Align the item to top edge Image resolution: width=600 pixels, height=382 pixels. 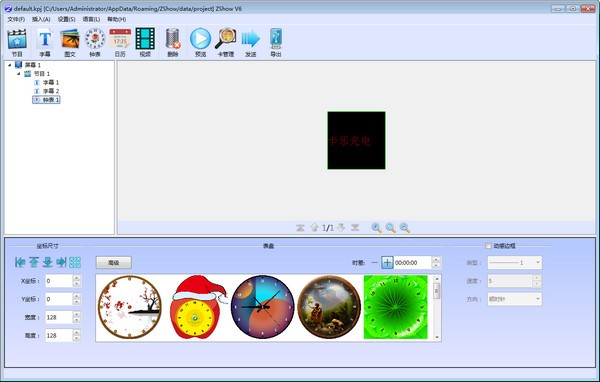coord(34,262)
